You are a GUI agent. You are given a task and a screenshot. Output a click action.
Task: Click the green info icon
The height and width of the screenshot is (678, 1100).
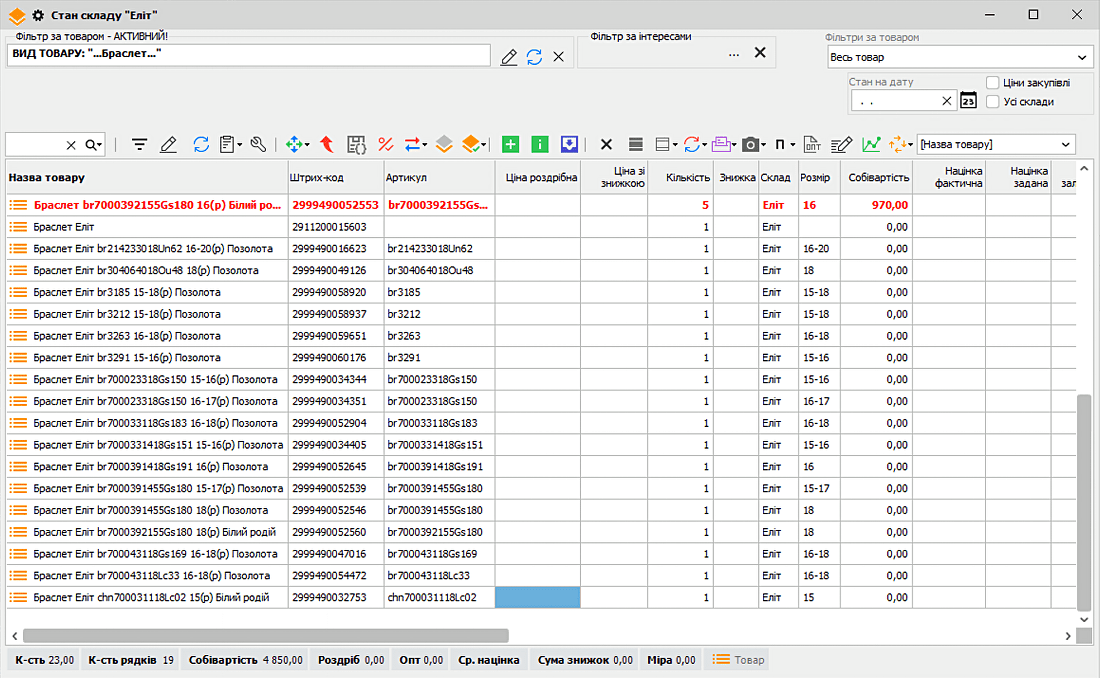click(x=540, y=145)
